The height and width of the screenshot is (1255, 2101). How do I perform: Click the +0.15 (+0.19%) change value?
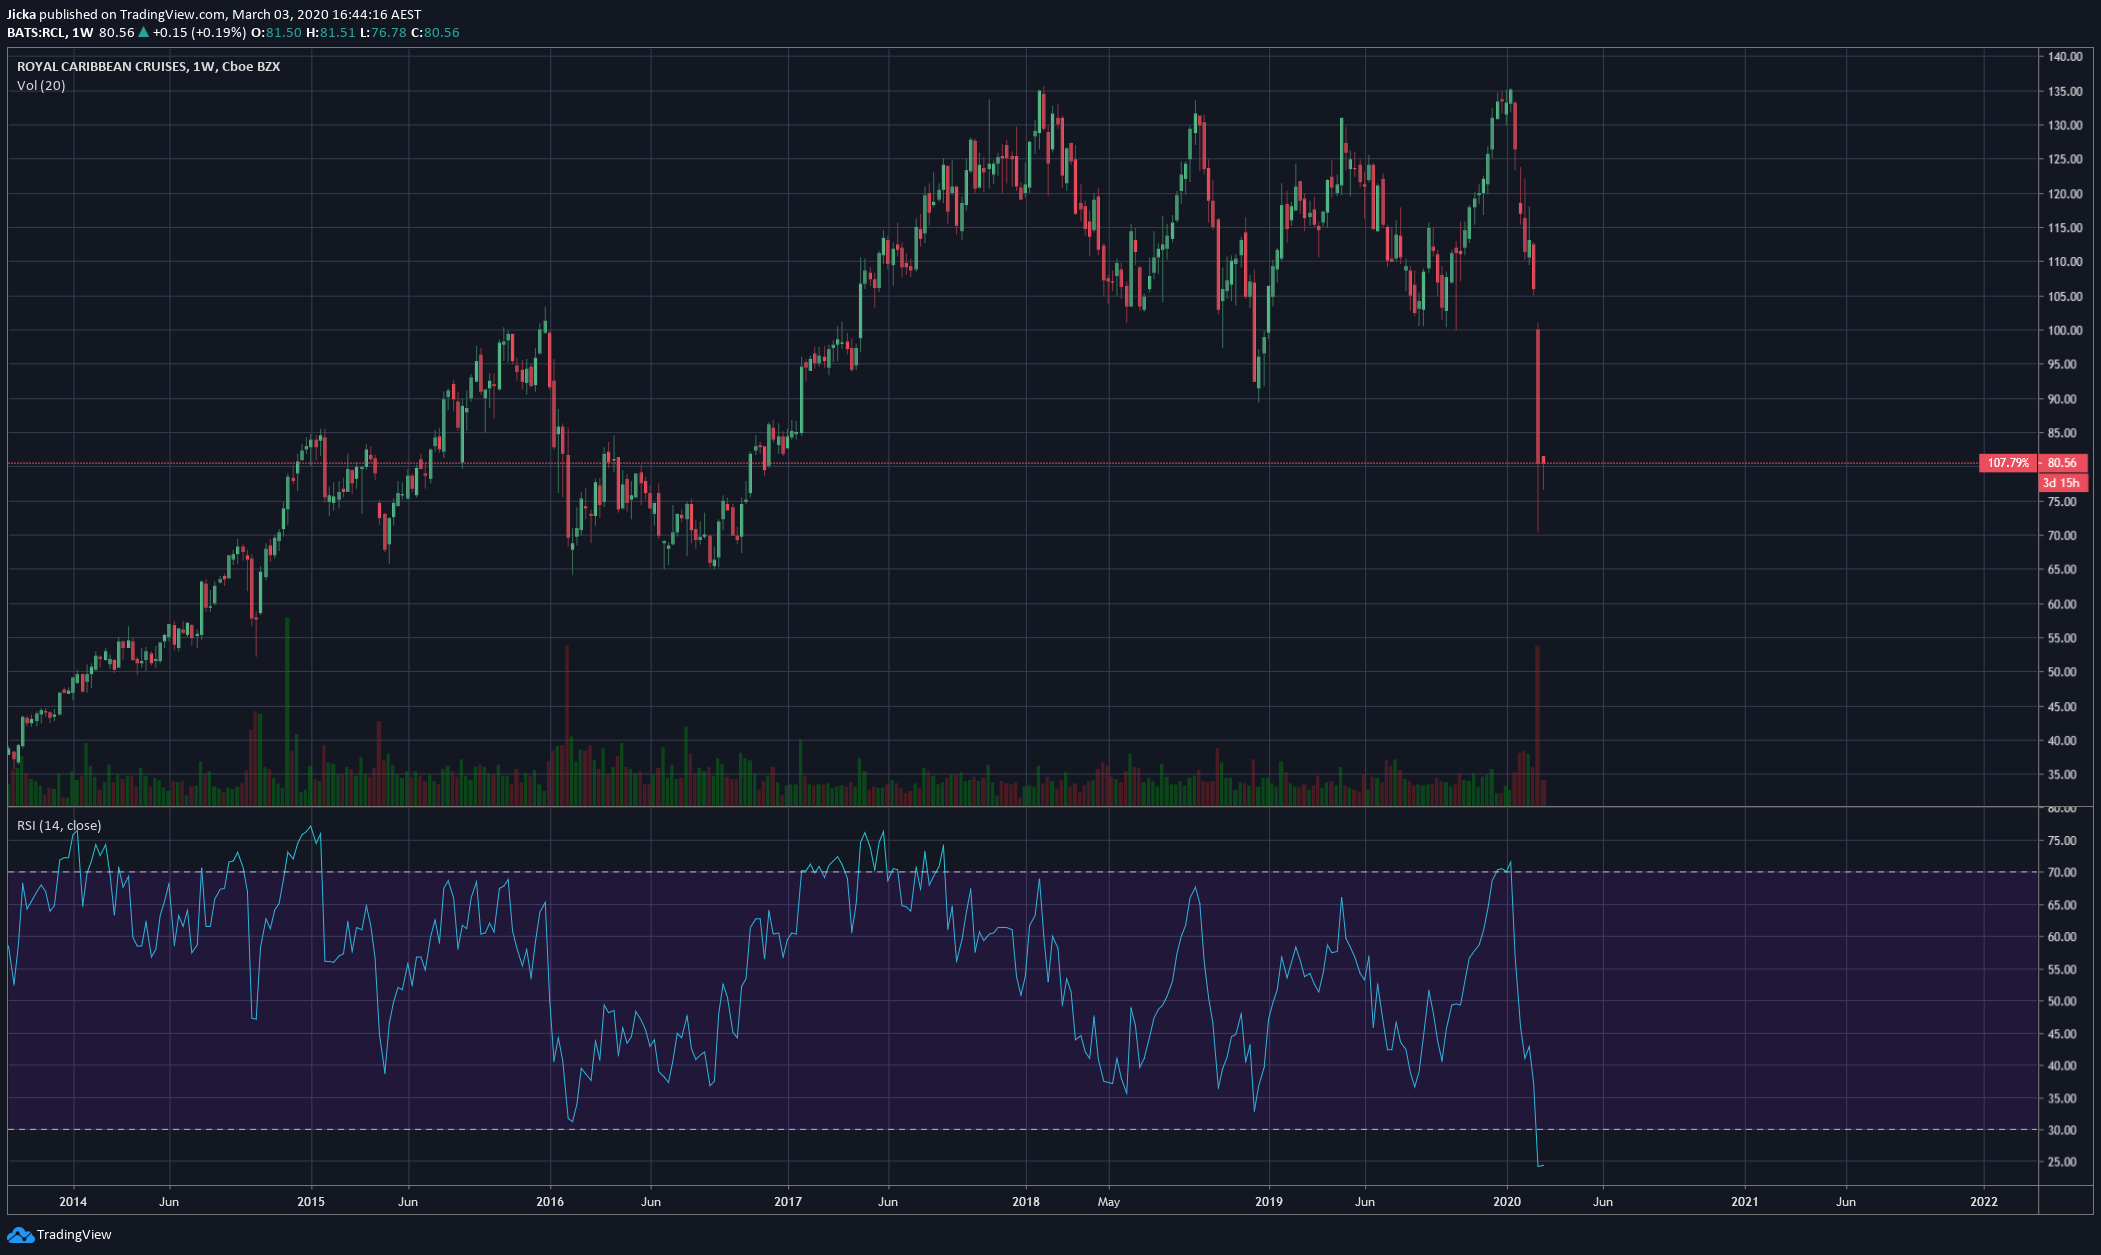pos(199,33)
